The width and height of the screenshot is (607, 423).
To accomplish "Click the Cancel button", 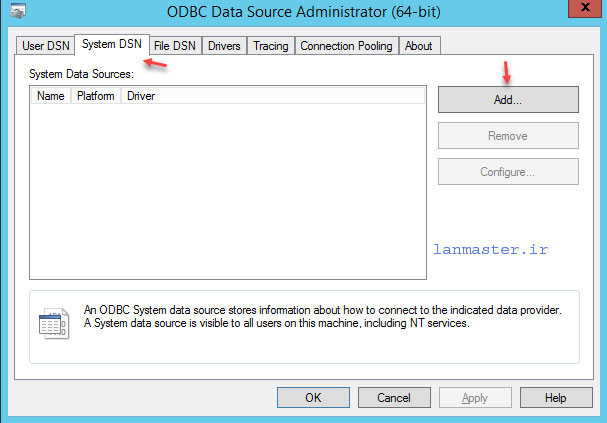I will pyautogui.click(x=394, y=397).
